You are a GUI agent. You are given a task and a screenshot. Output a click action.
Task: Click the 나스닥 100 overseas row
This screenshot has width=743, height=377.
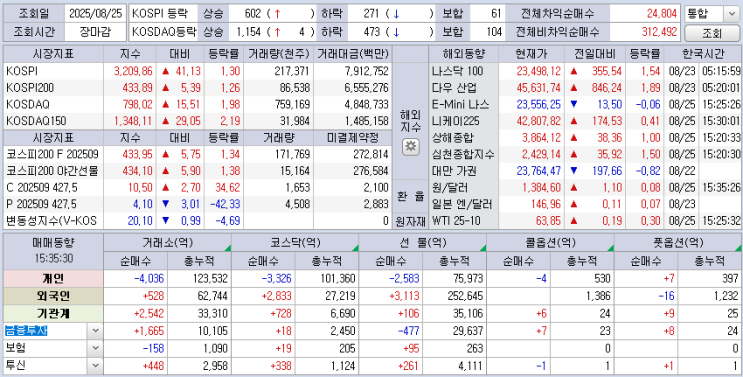click(x=585, y=72)
